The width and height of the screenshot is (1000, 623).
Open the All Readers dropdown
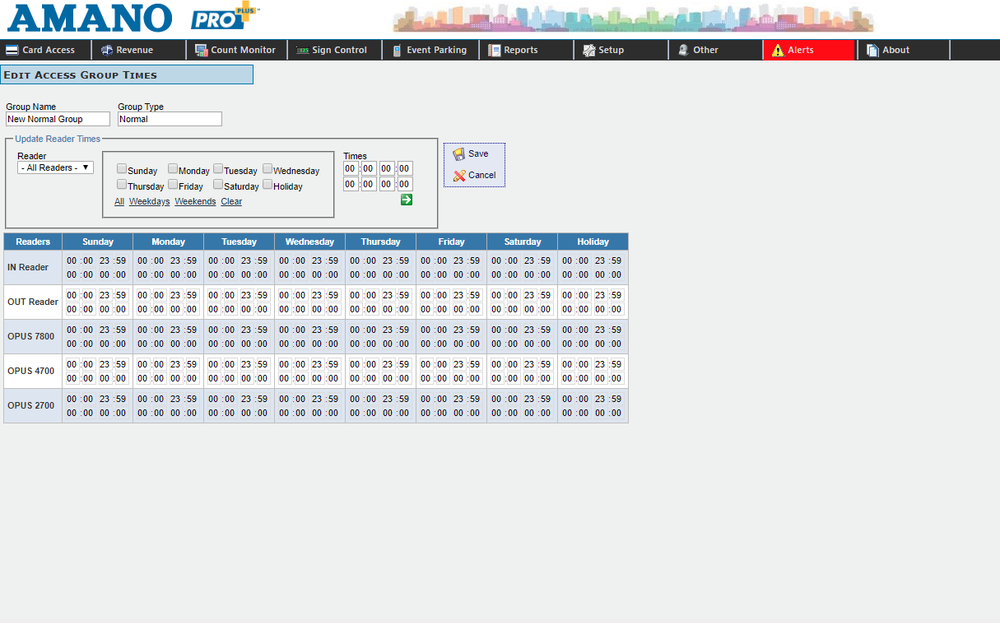(x=55, y=168)
